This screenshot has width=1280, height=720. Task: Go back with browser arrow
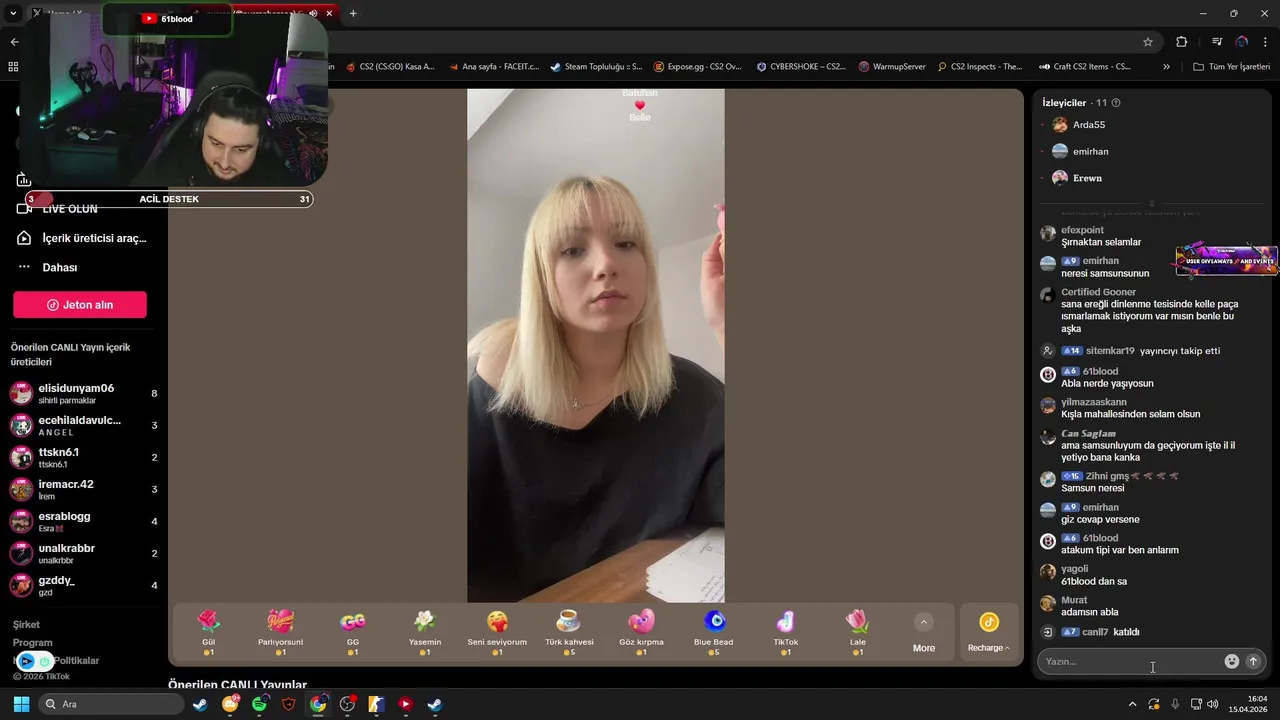point(14,42)
